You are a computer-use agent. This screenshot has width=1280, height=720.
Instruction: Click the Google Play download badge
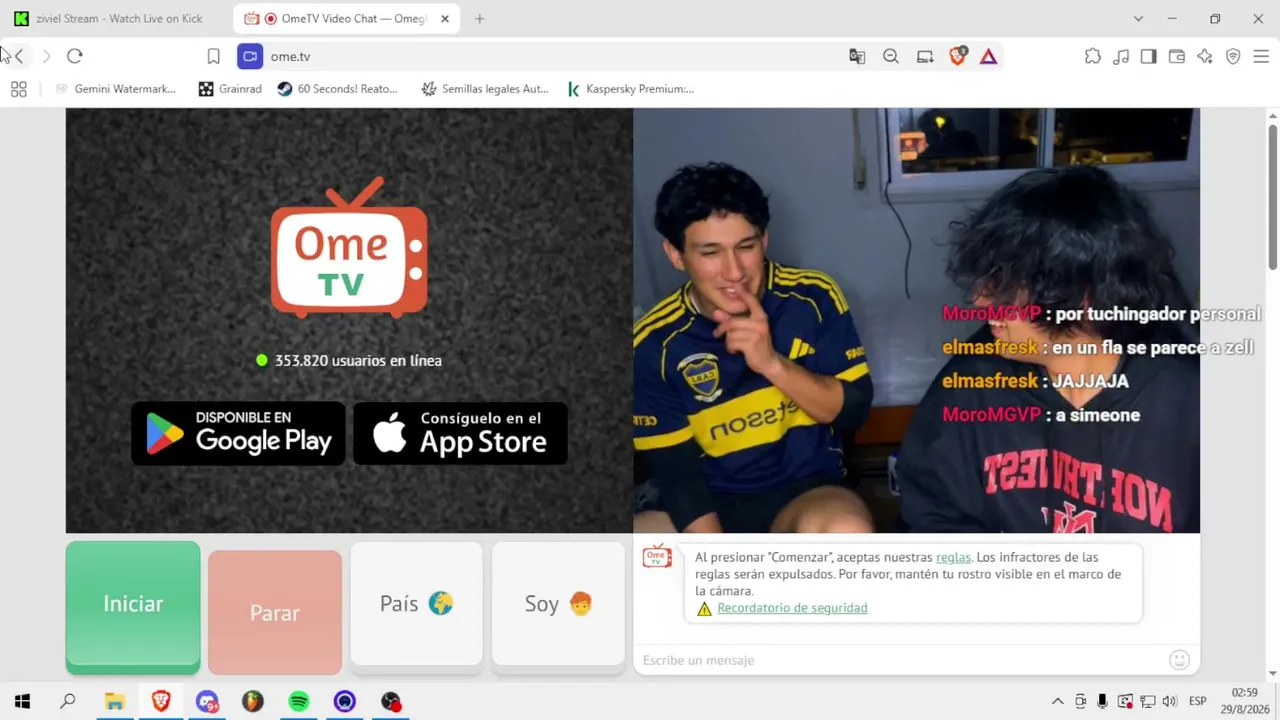(x=238, y=433)
